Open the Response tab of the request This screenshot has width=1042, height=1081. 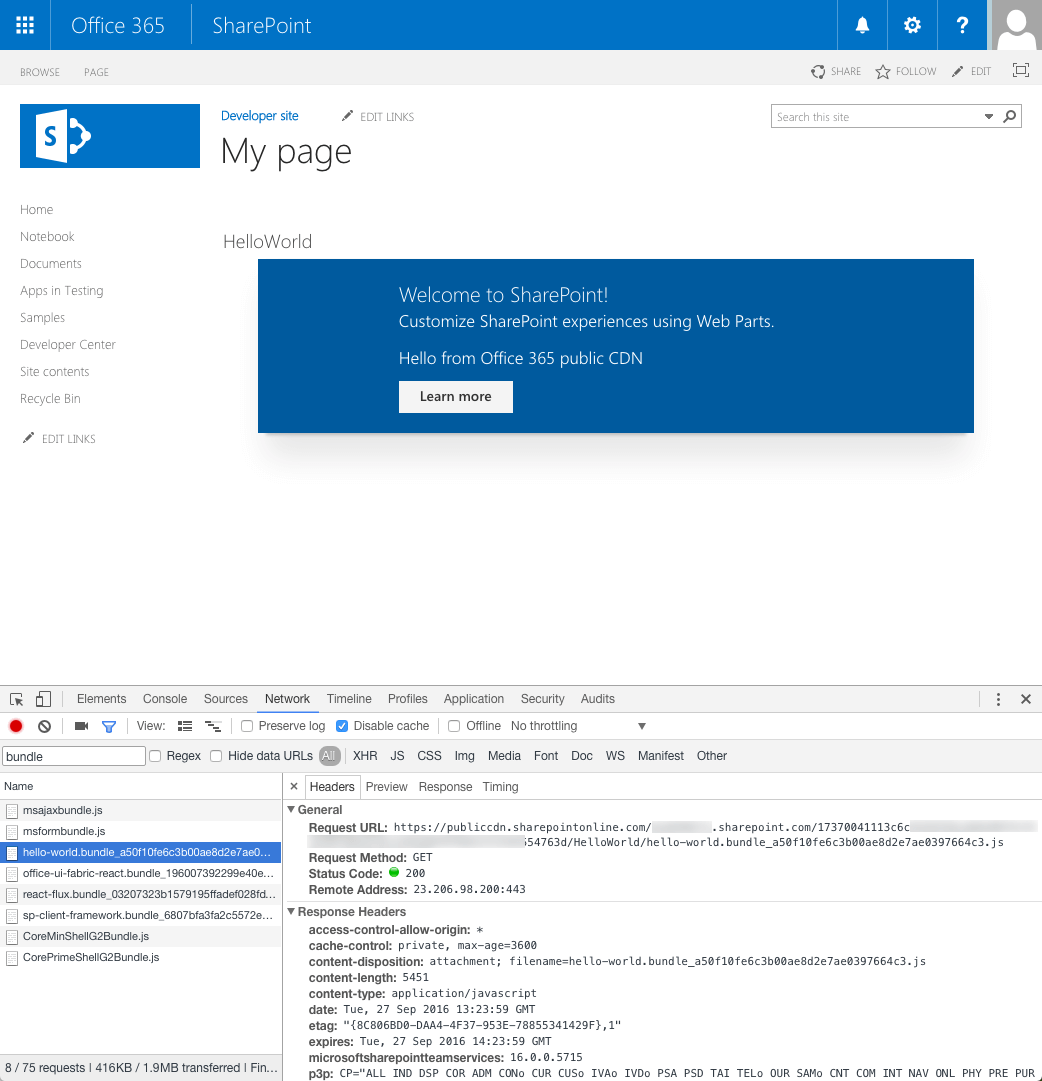point(445,786)
